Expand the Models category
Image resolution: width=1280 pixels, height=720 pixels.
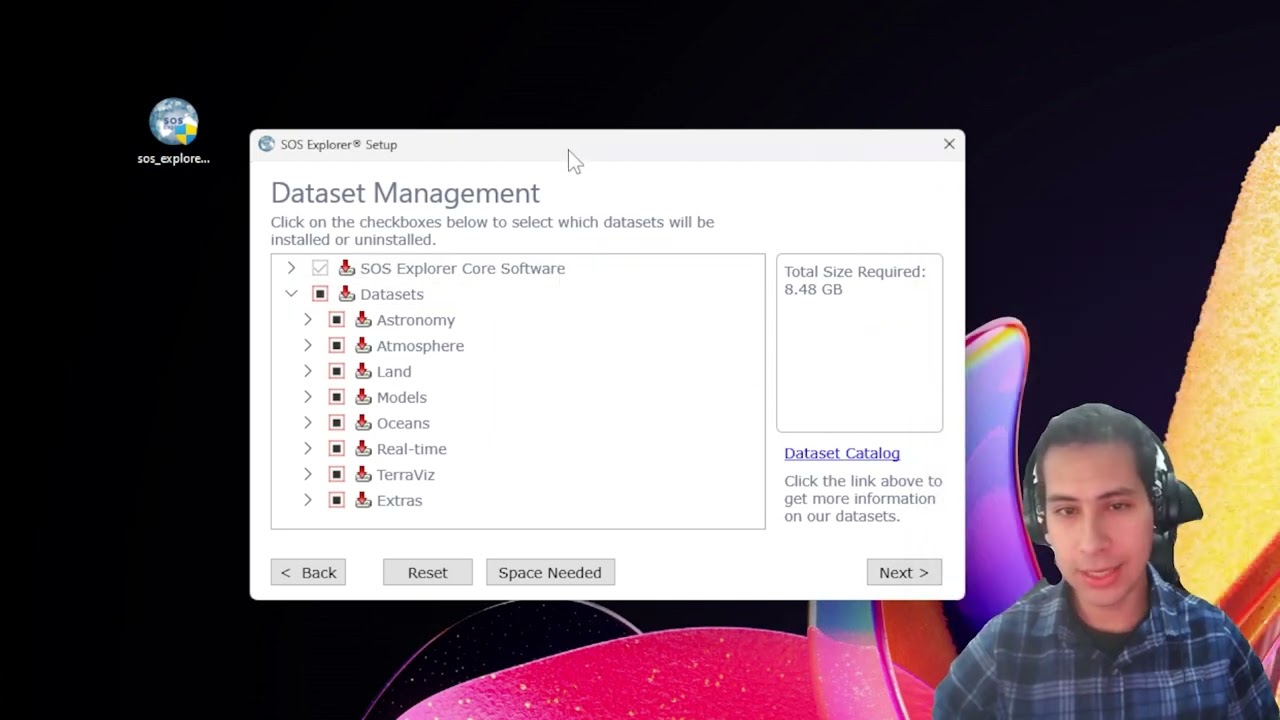pos(308,398)
